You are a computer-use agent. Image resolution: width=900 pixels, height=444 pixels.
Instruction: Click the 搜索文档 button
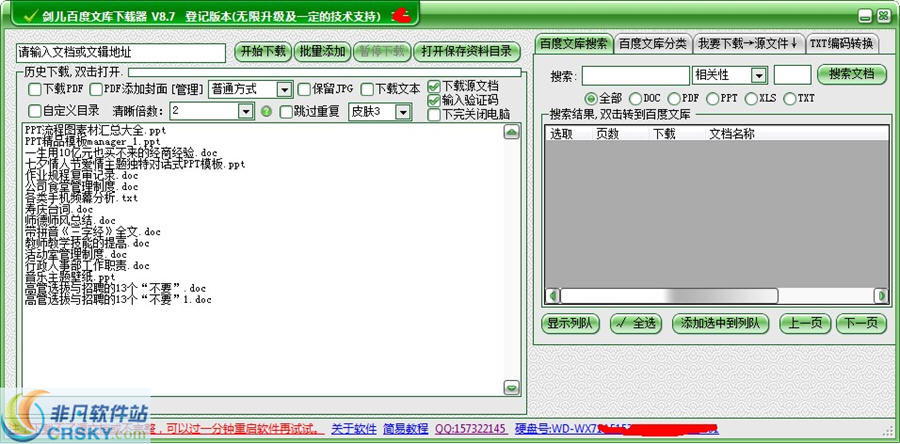point(852,74)
